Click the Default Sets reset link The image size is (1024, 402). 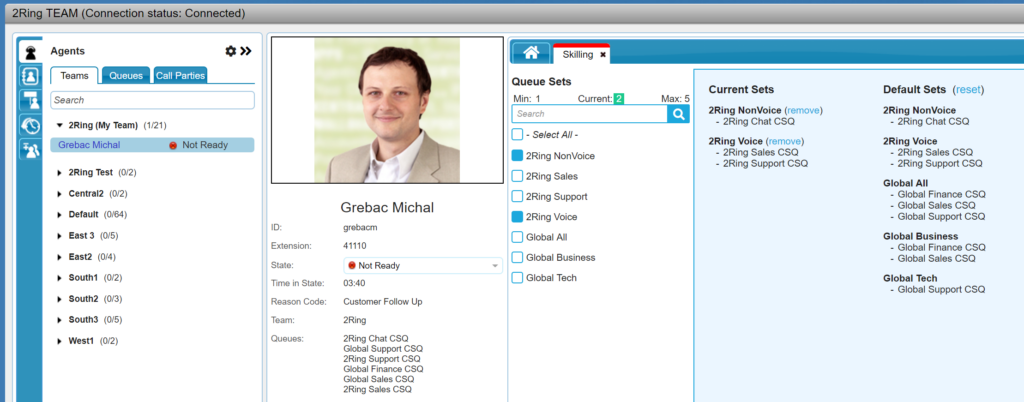(969, 90)
